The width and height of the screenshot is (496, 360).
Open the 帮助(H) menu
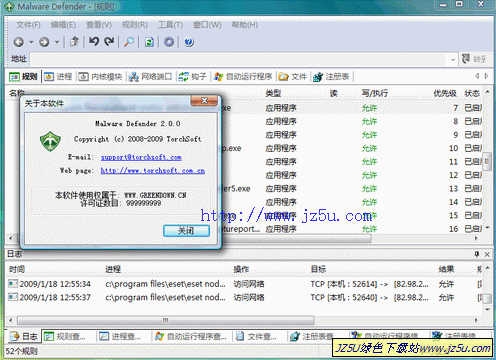[x=245, y=25]
